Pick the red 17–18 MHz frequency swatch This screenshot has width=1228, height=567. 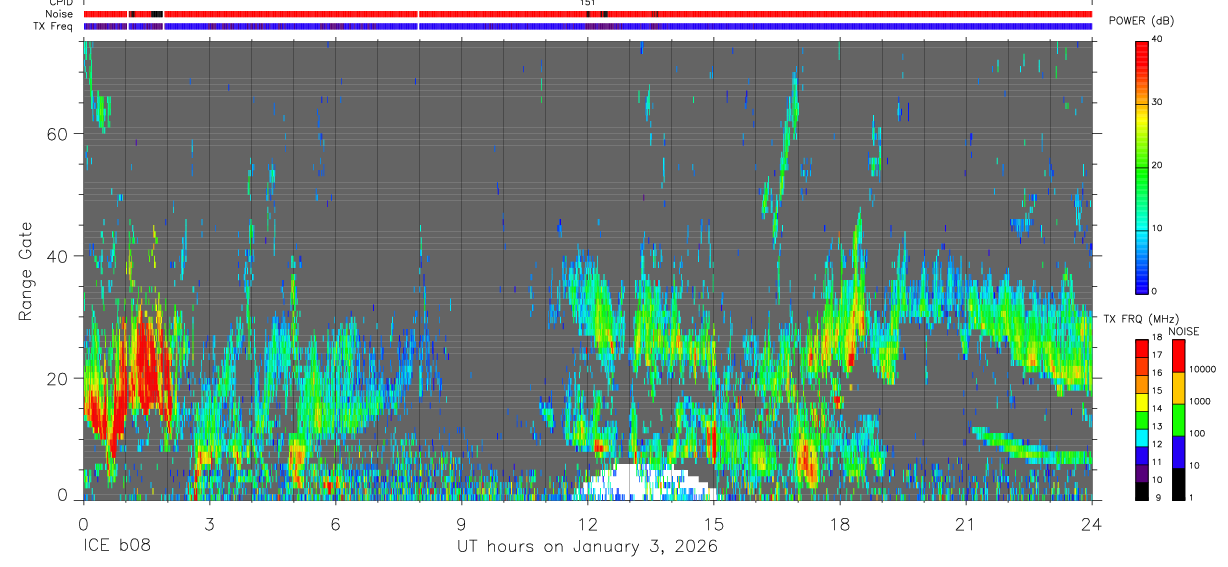coord(1142,349)
